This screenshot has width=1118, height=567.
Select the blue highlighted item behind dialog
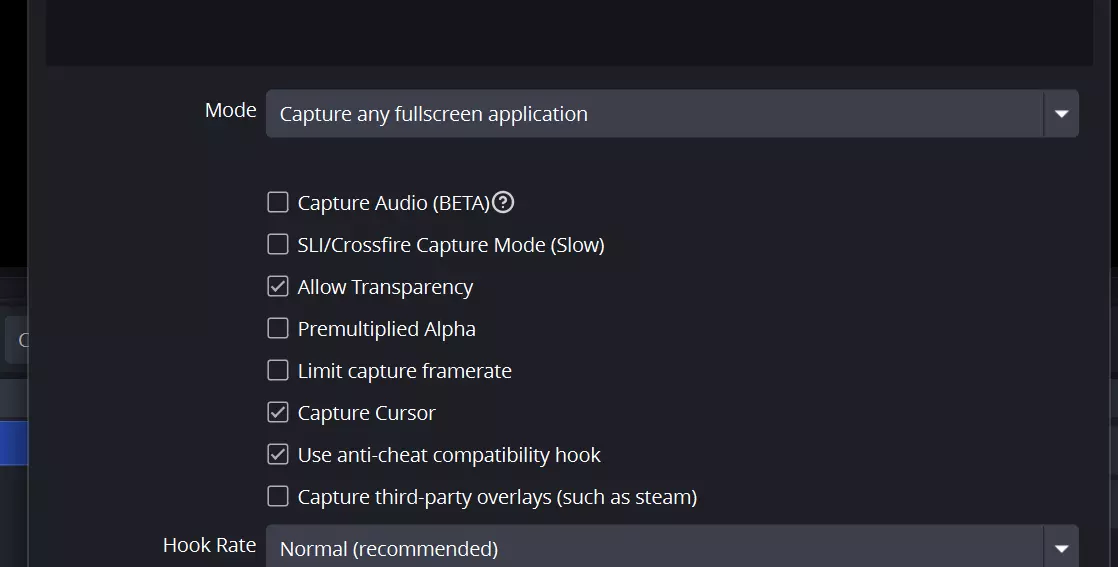[x=13, y=443]
